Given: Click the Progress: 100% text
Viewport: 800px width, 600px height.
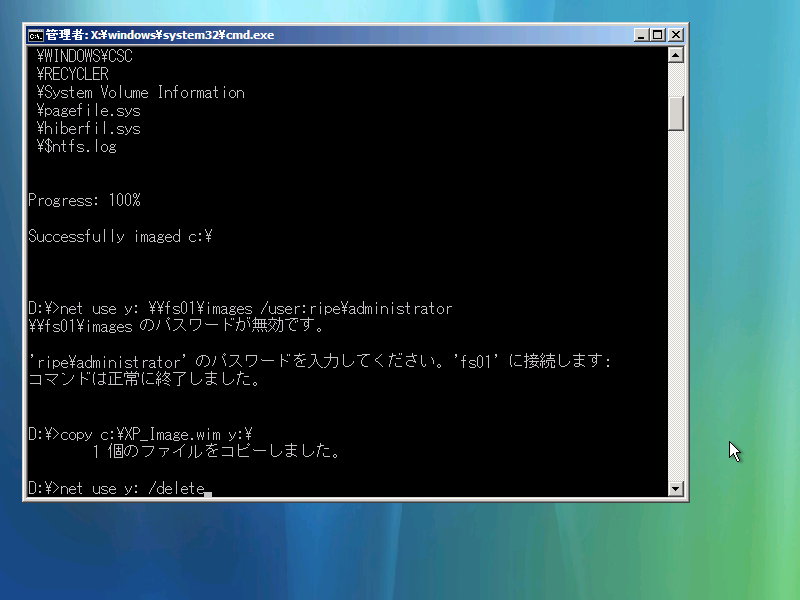Looking at the screenshot, I should 84,200.
